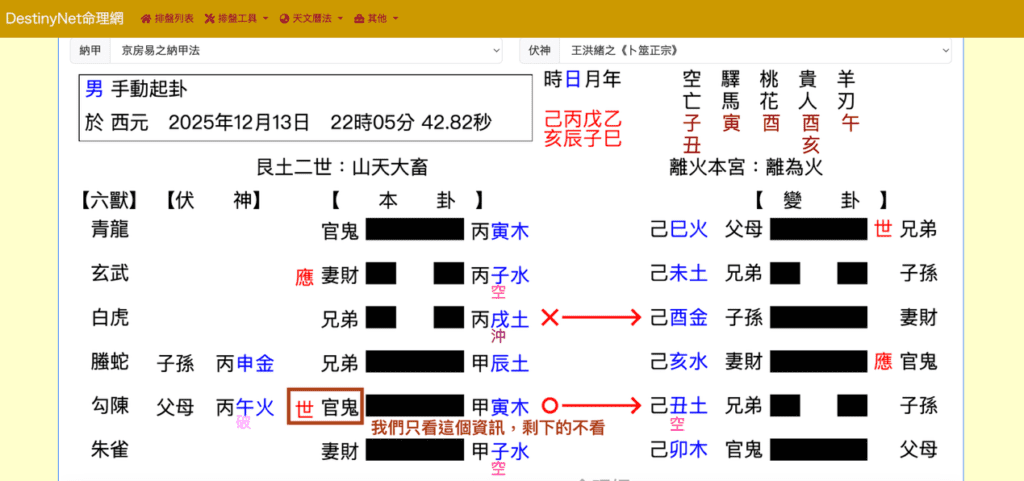Click the wrench icon beside 排盤工具
This screenshot has height=481, width=1024.
pos(209,19)
